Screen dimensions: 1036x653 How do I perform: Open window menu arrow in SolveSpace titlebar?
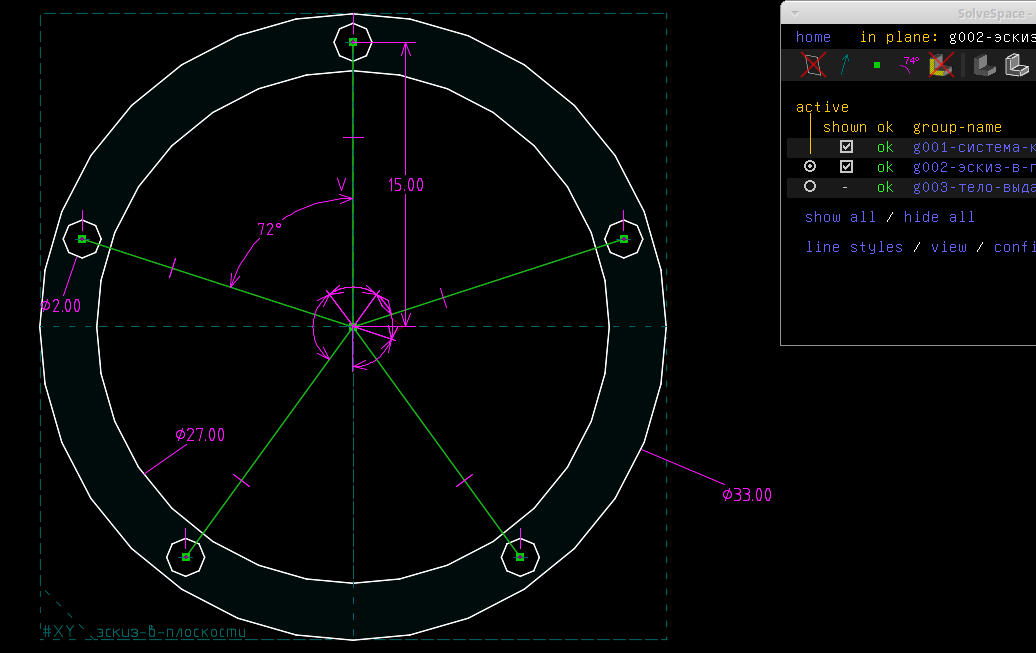(x=795, y=13)
